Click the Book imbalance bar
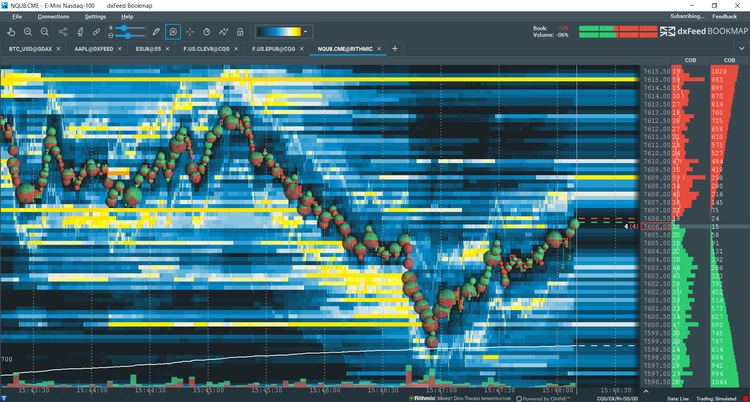Screen dimensions: 750x402 click(618, 29)
